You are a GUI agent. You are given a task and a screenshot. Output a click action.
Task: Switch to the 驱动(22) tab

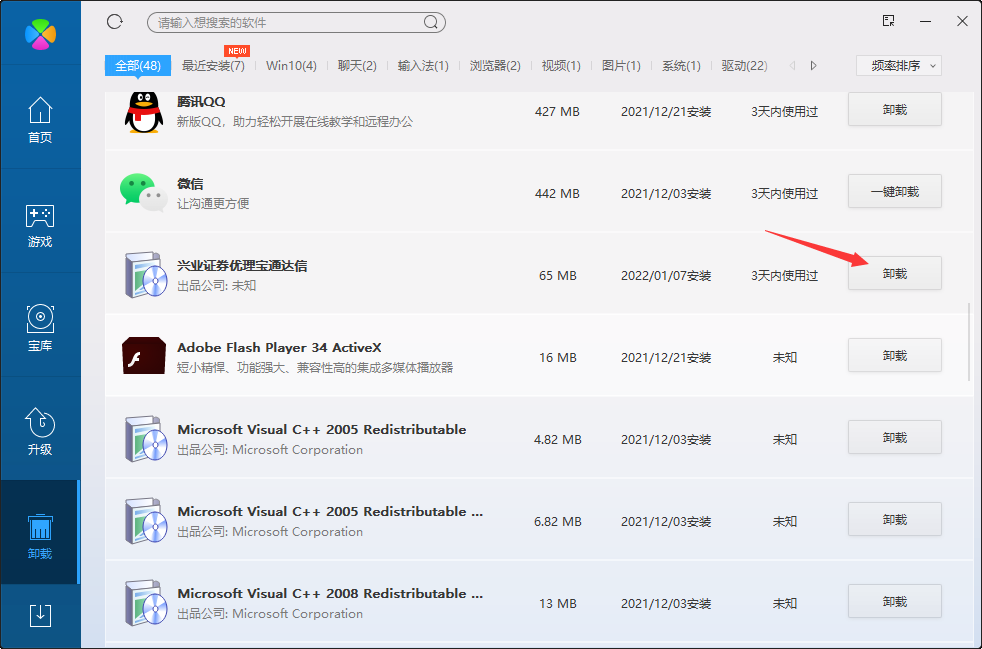[745, 66]
